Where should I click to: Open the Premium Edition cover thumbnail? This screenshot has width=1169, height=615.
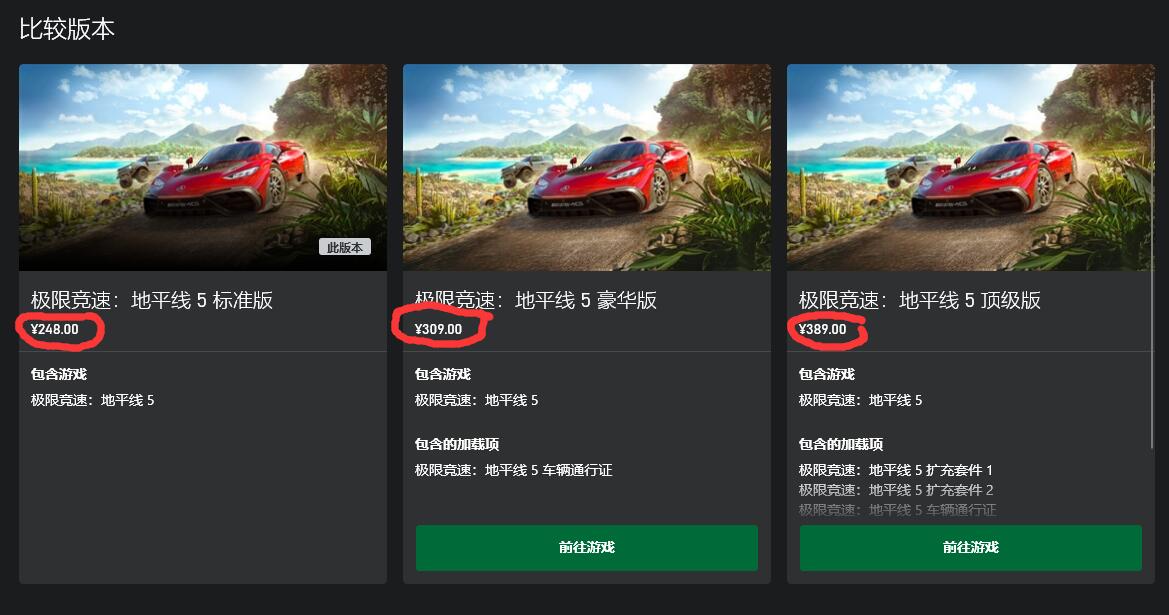point(971,167)
